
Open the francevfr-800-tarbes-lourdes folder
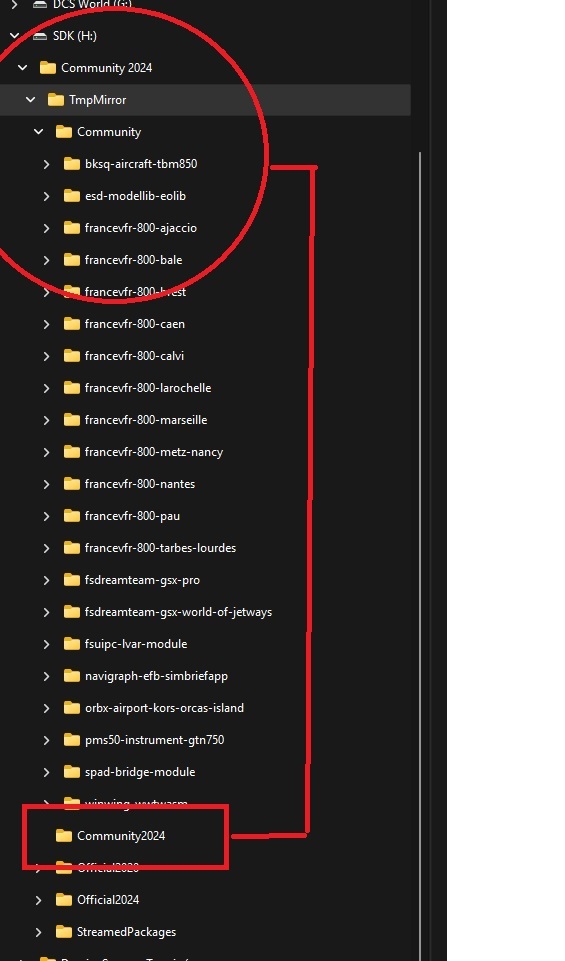(160, 548)
